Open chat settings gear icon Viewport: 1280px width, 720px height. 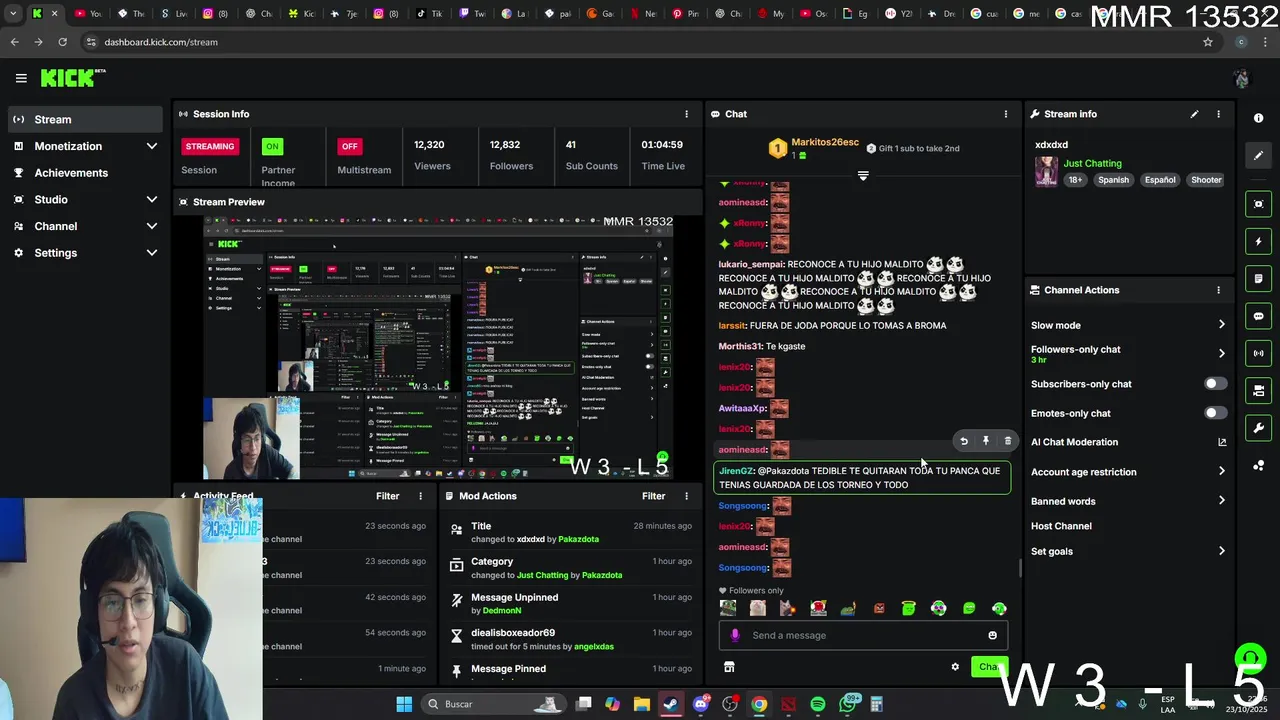coord(955,667)
